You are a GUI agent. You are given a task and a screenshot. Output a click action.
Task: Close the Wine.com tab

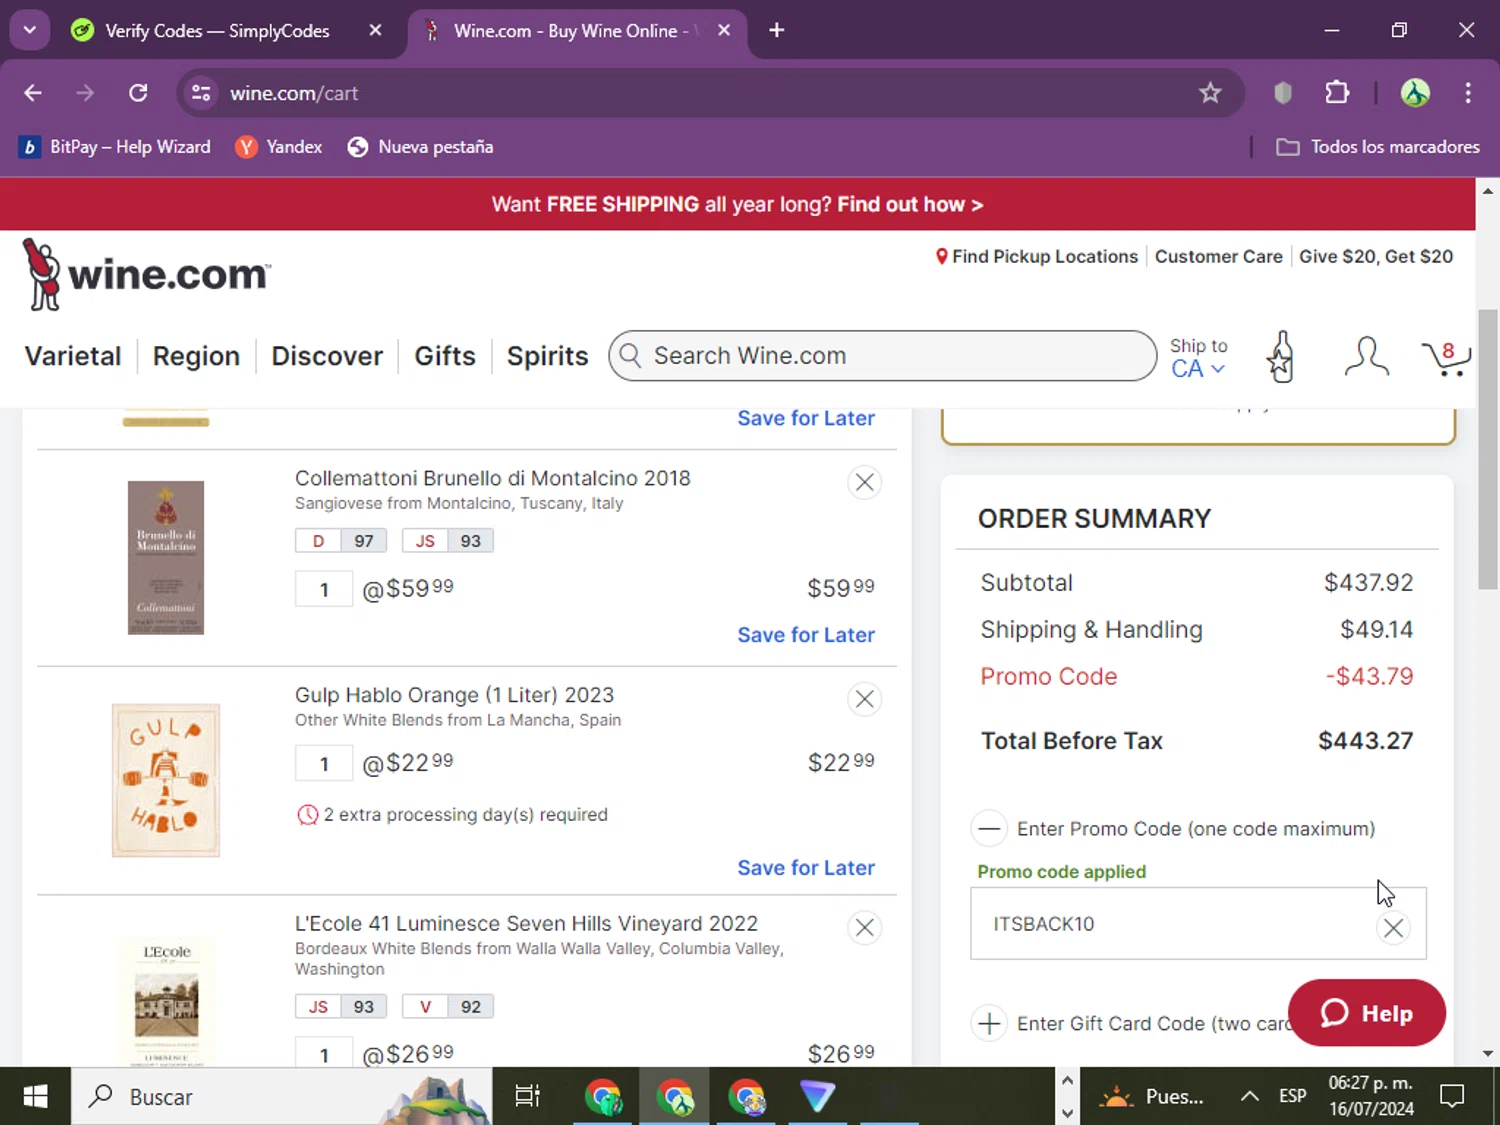724,30
